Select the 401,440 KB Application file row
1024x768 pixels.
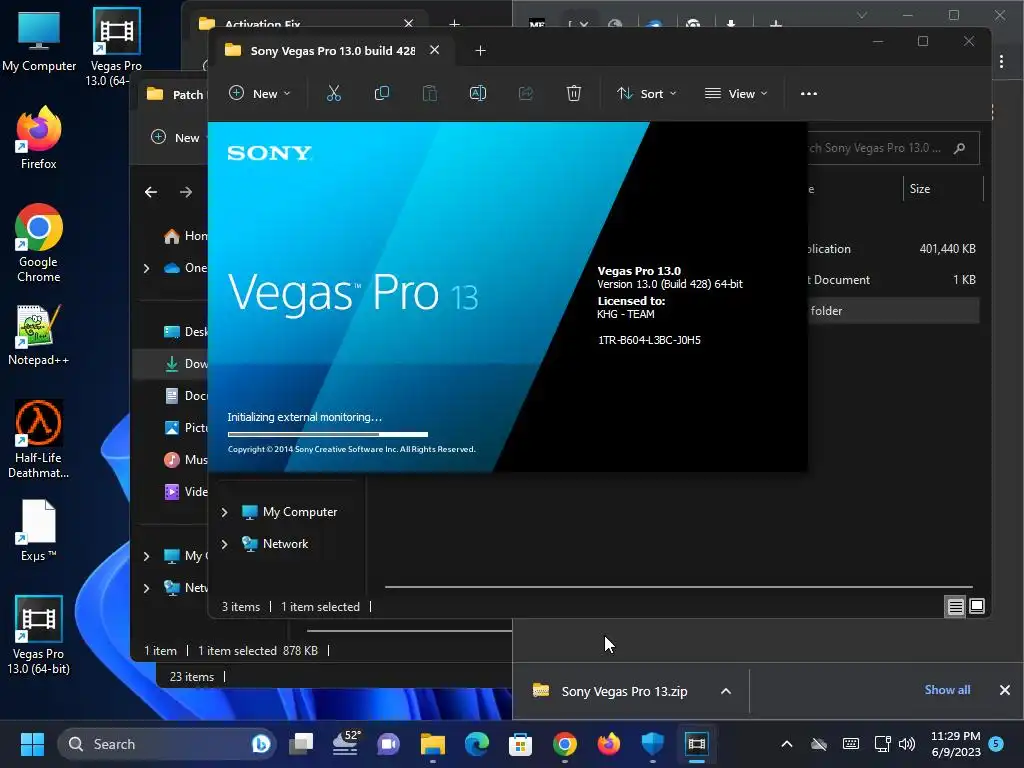click(893, 249)
